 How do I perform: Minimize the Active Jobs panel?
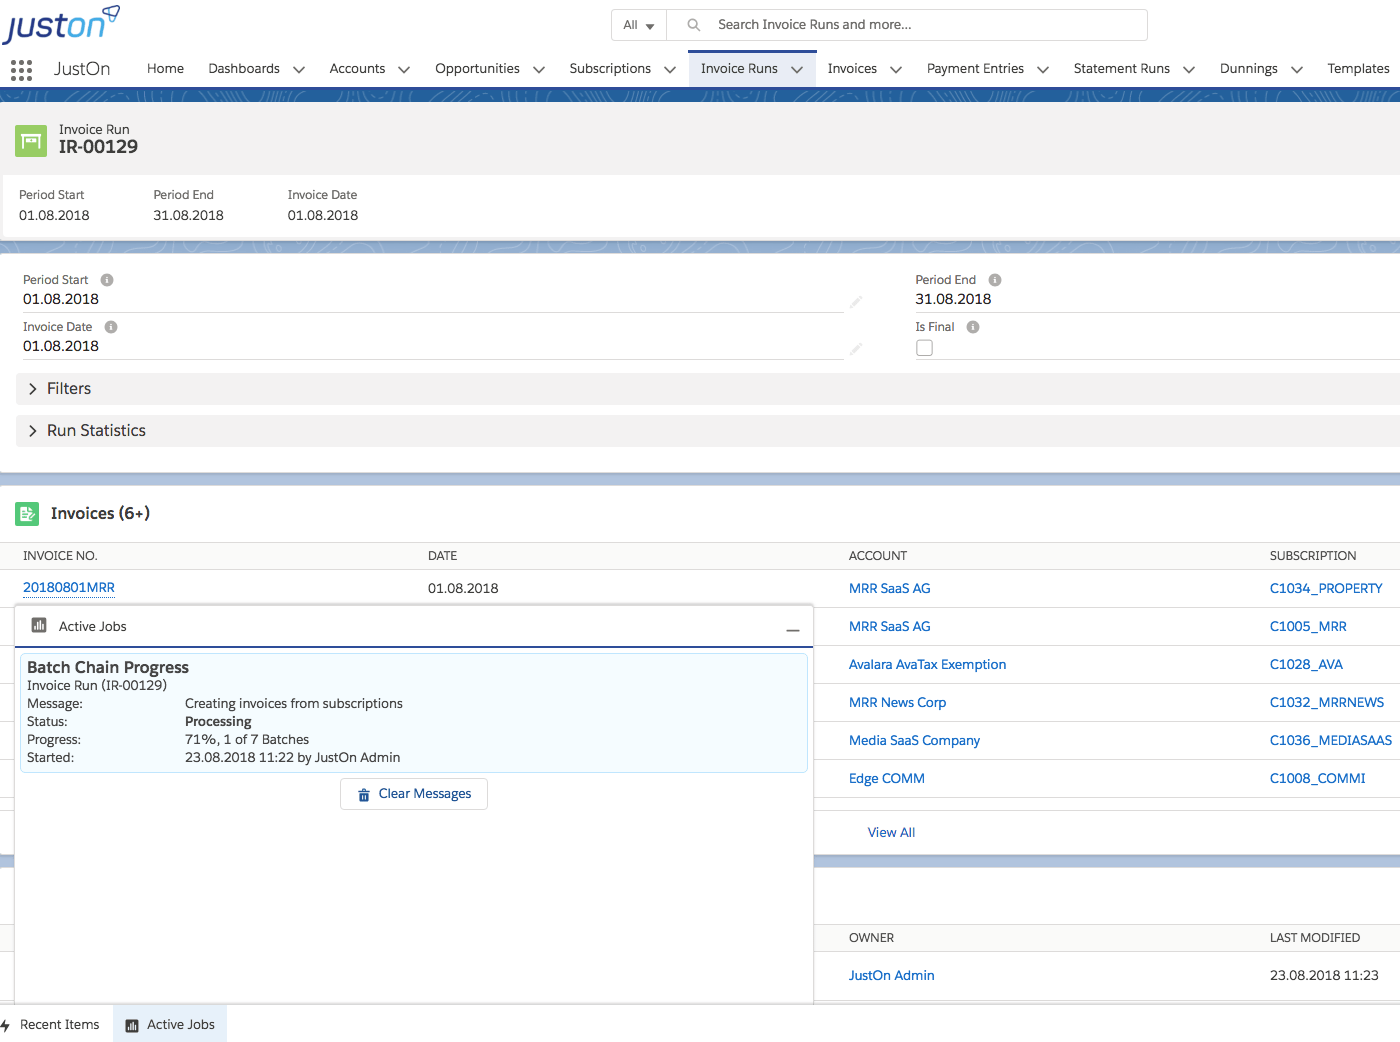click(793, 630)
